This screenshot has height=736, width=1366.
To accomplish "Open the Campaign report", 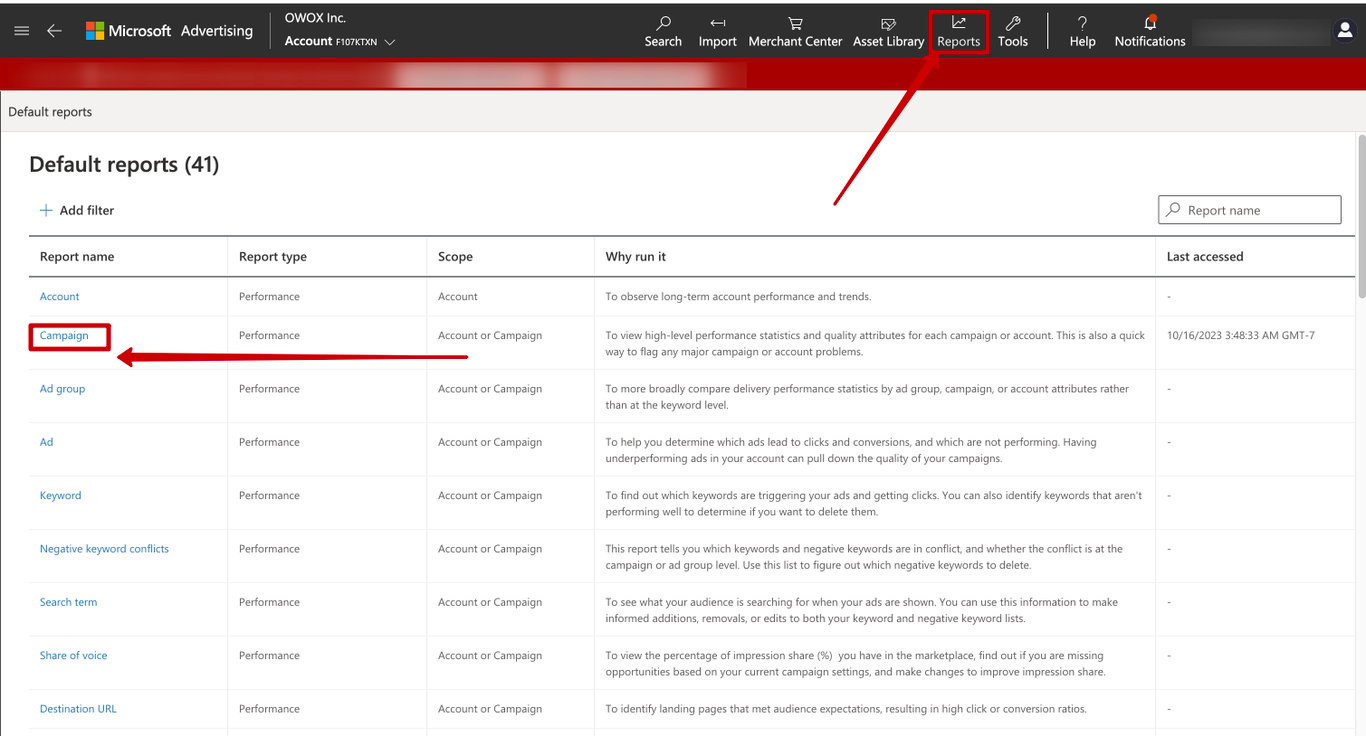I will [64, 336].
